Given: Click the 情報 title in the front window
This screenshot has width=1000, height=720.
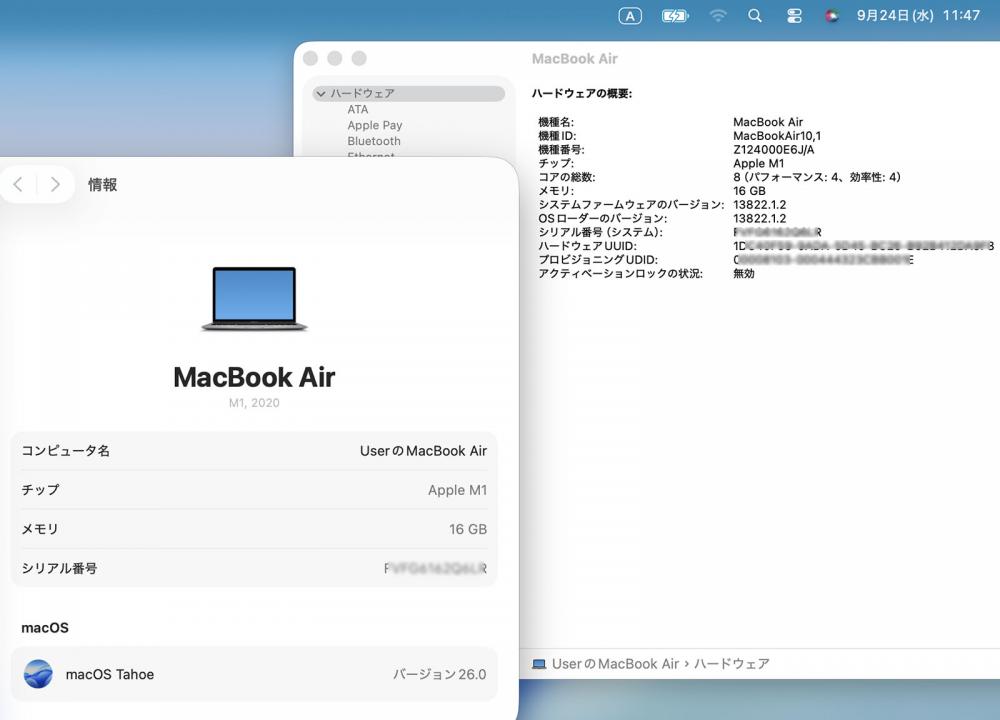Looking at the screenshot, I should click(x=102, y=185).
